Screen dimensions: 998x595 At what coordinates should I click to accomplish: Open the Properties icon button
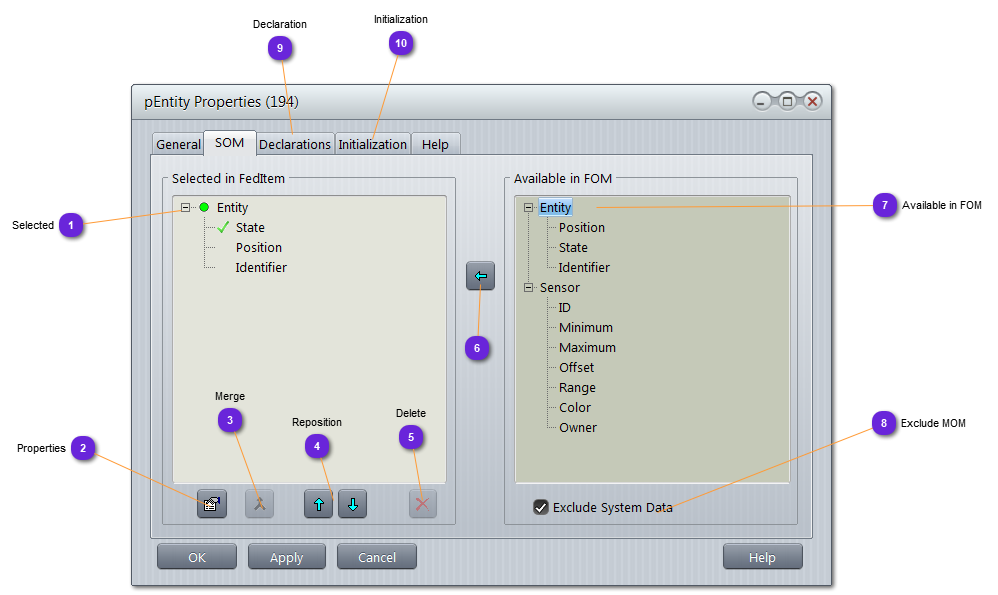[x=211, y=504]
